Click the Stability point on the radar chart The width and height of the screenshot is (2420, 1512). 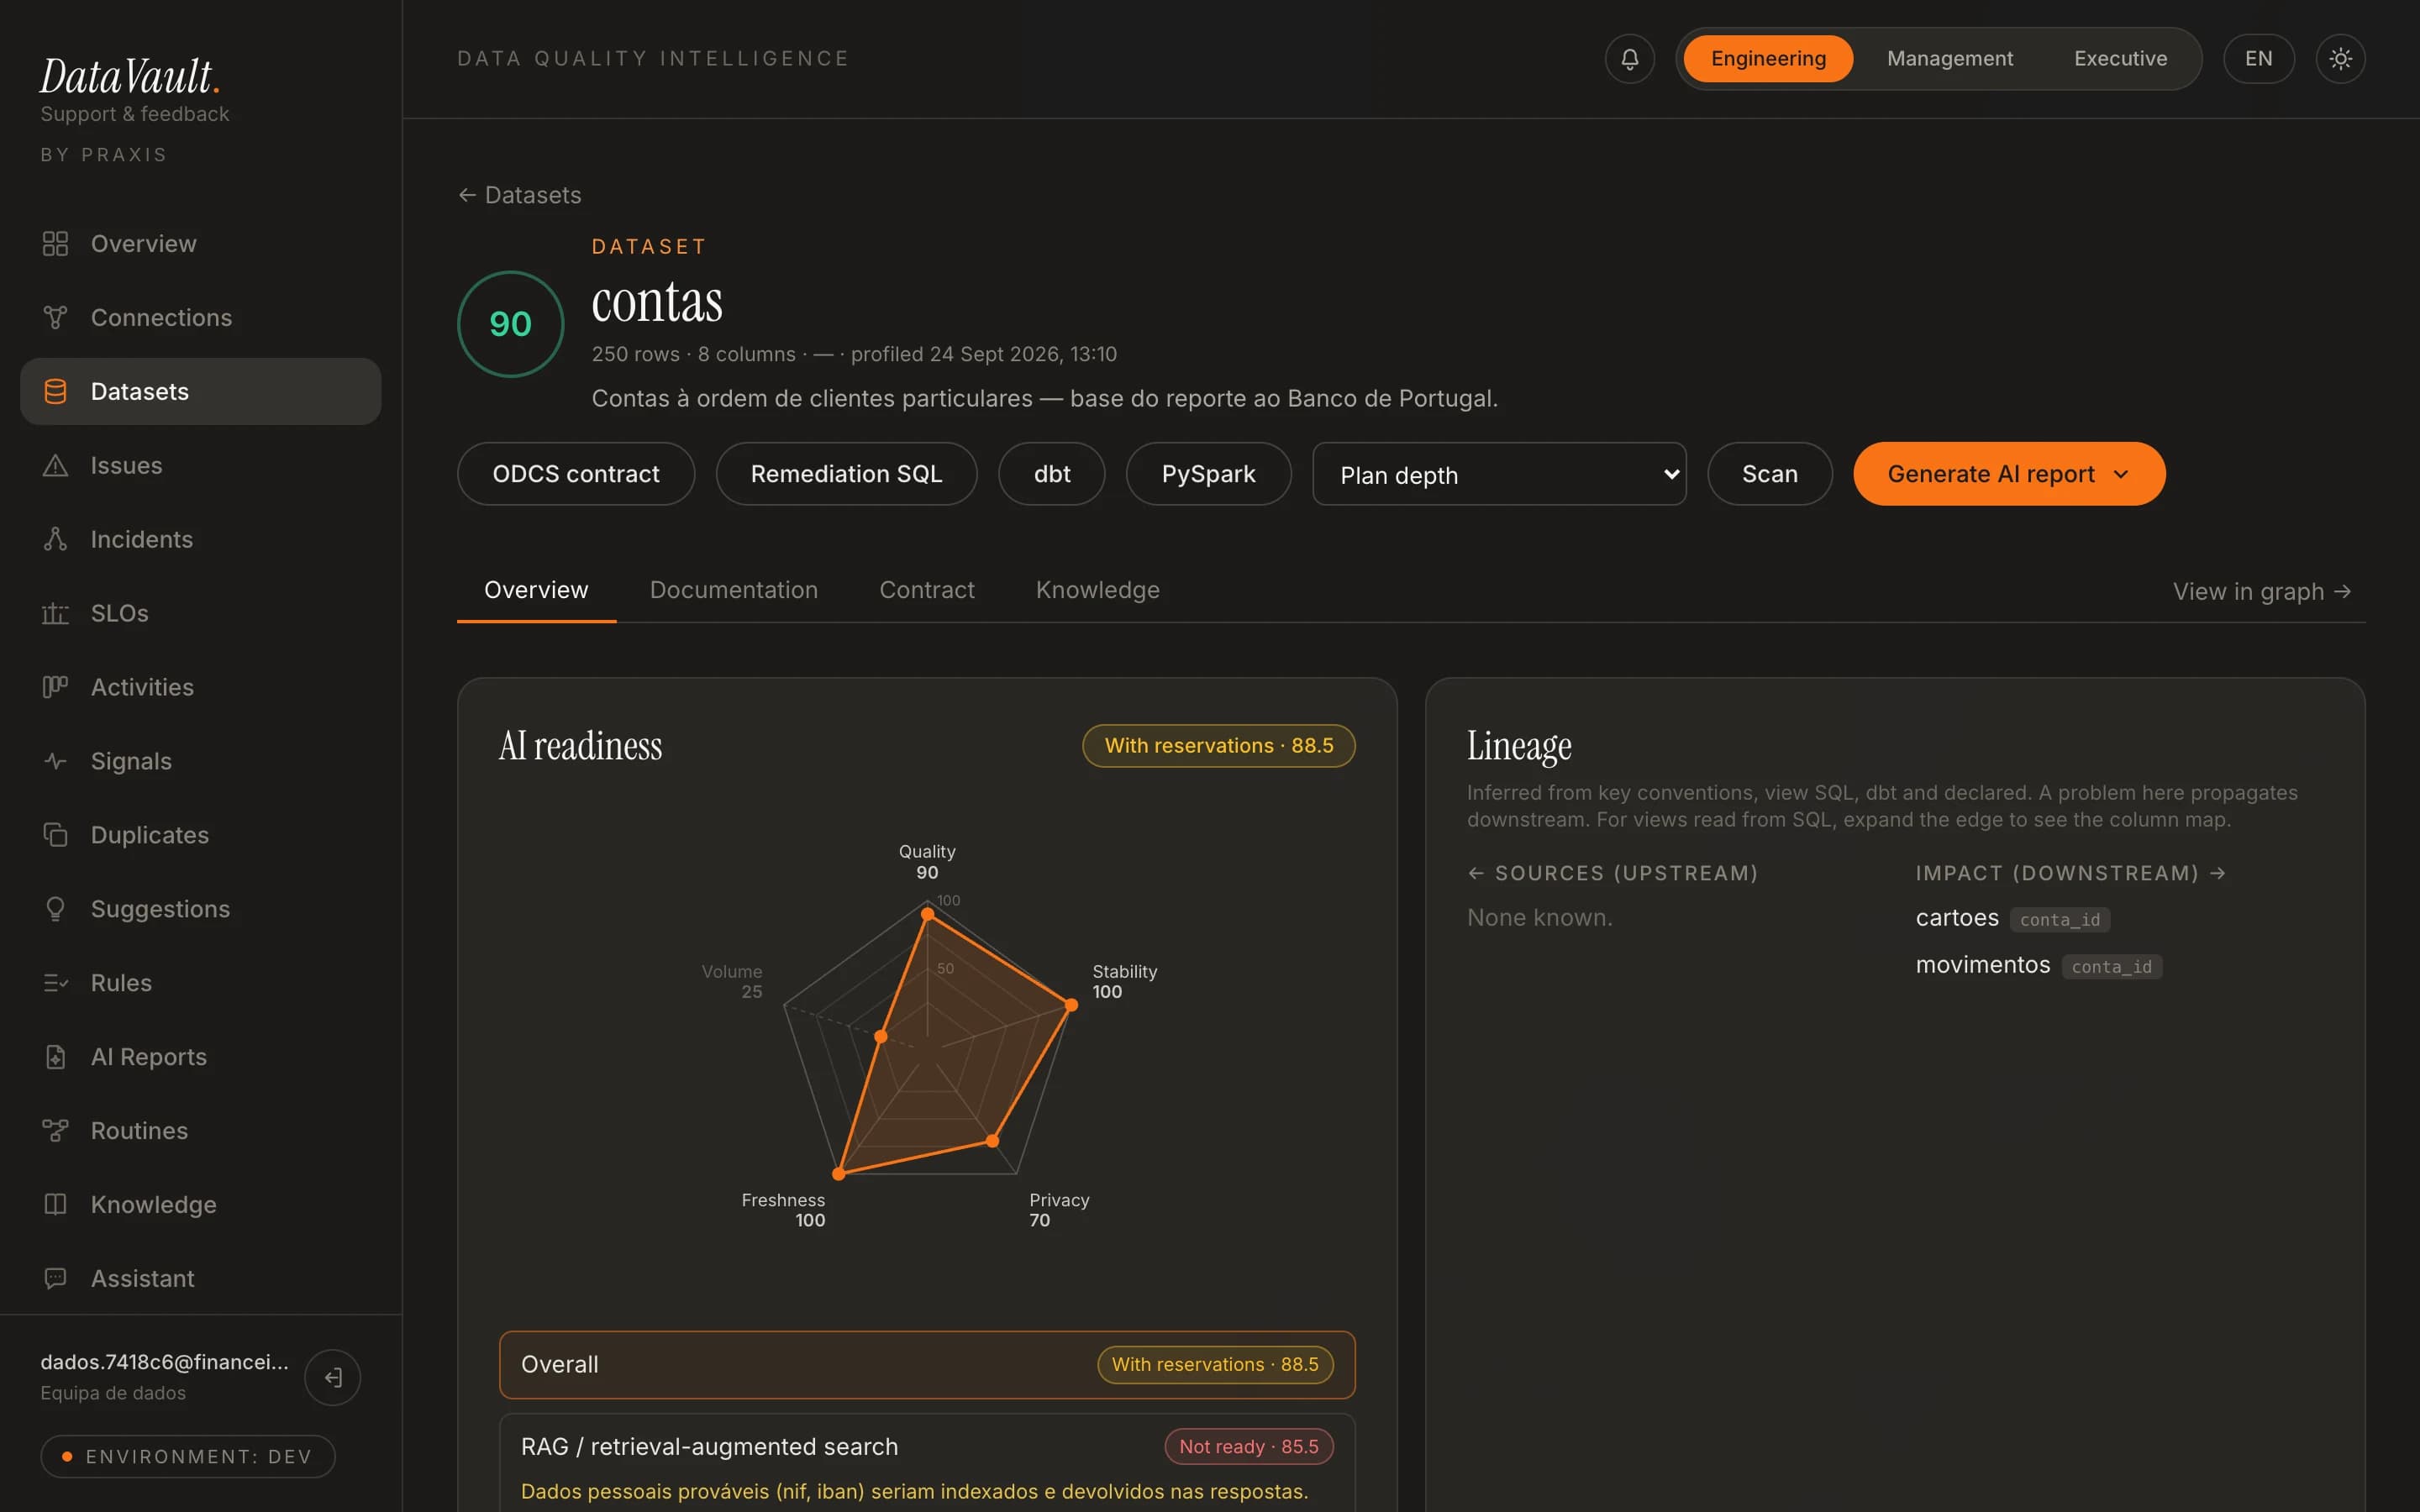(1071, 1005)
